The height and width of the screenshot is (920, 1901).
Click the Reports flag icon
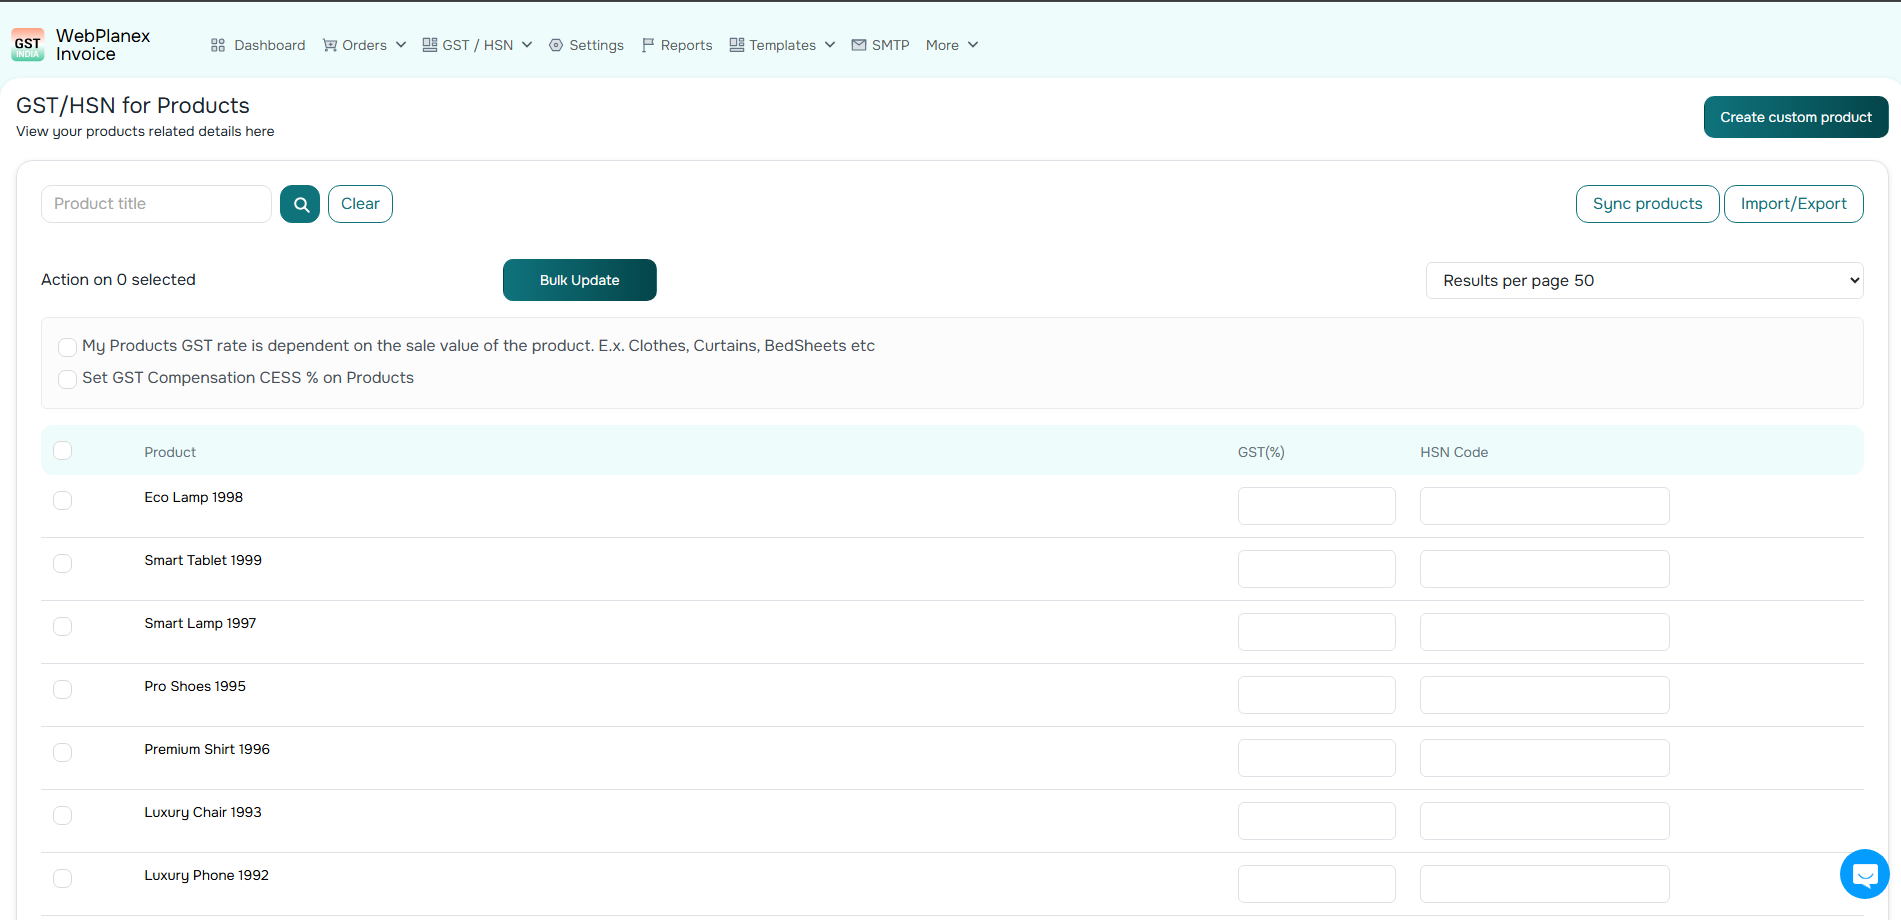click(x=648, y=45)
